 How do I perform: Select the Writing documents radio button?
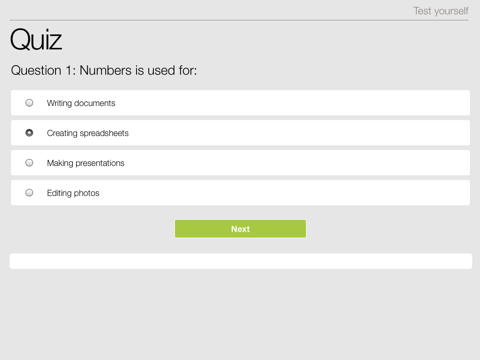(29, 103)
